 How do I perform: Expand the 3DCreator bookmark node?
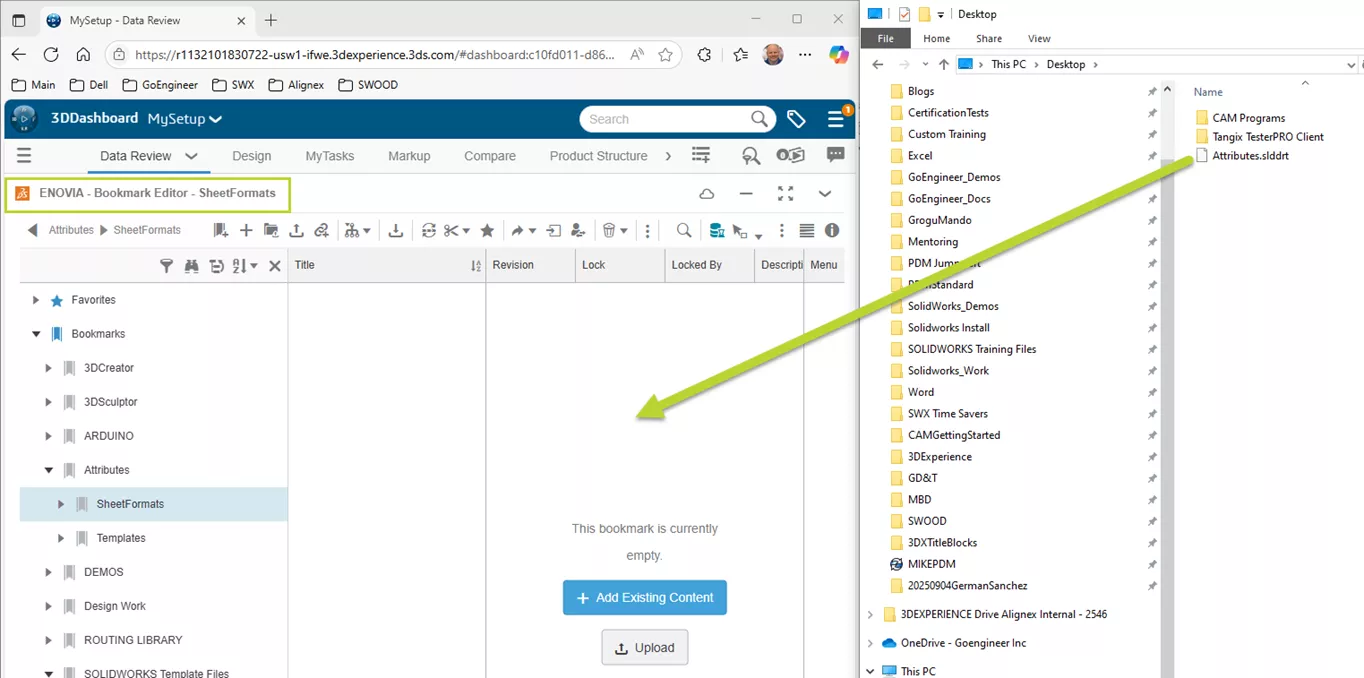48,368
